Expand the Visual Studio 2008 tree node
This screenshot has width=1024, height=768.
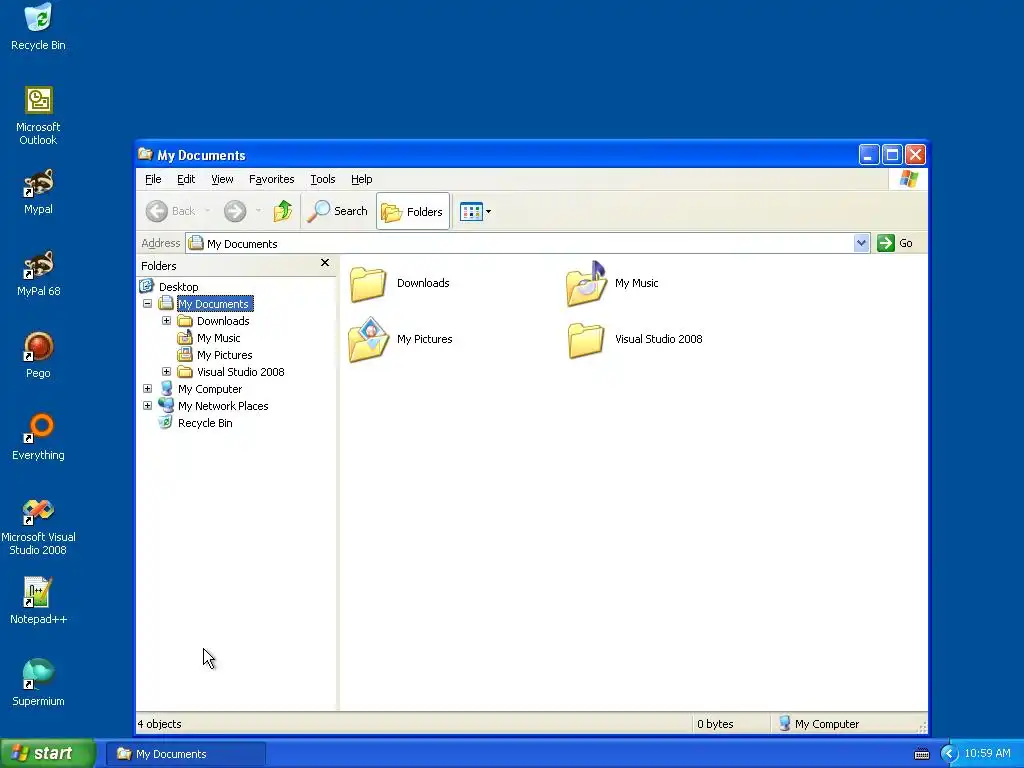pyautogui.click(x=167, y=372)
